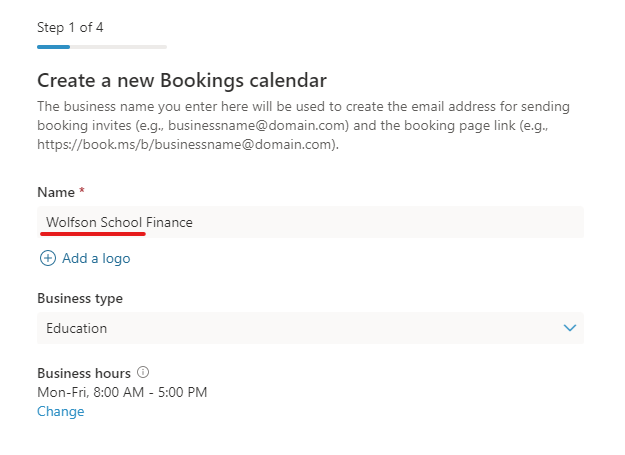This screenshot has width=625, height=455.
Task: Click the Name field label
Action: pos(55,192)
